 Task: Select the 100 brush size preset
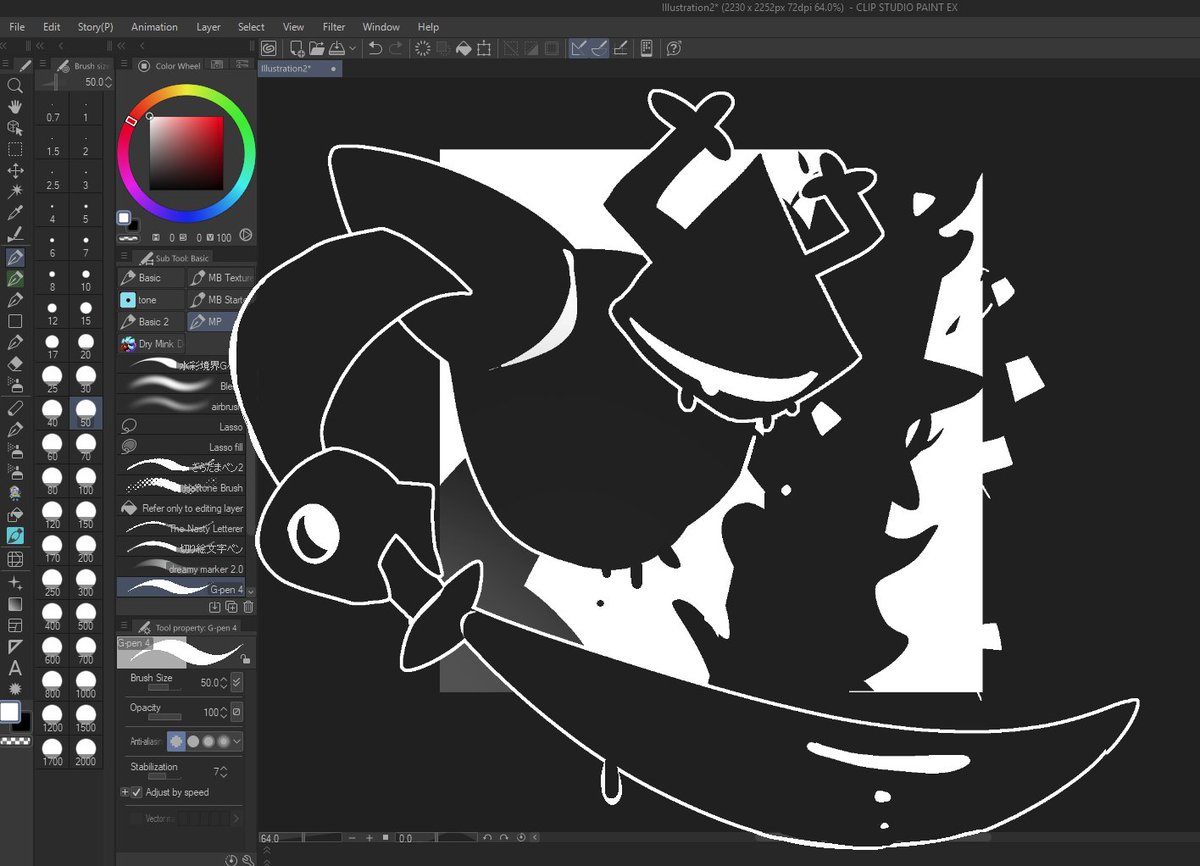point(86,479)
